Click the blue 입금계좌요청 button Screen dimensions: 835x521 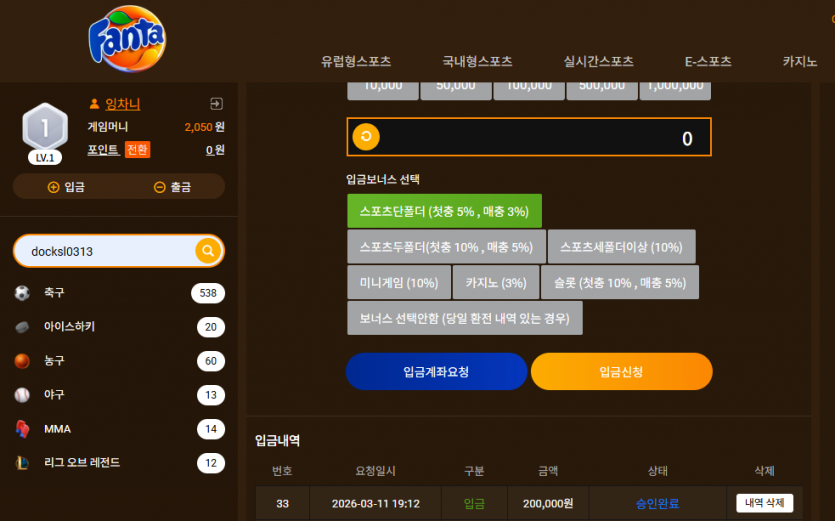point(436,371)
